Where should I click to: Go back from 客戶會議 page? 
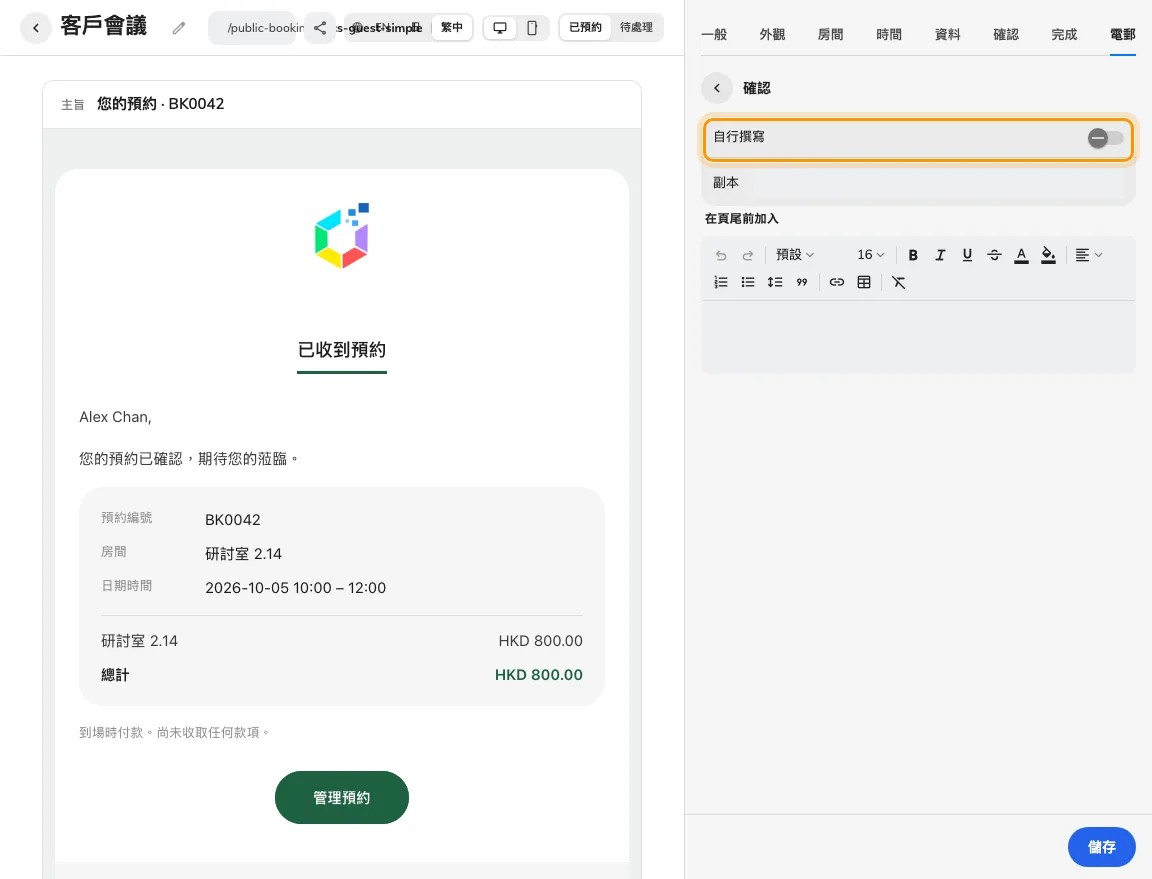(35, 28)
